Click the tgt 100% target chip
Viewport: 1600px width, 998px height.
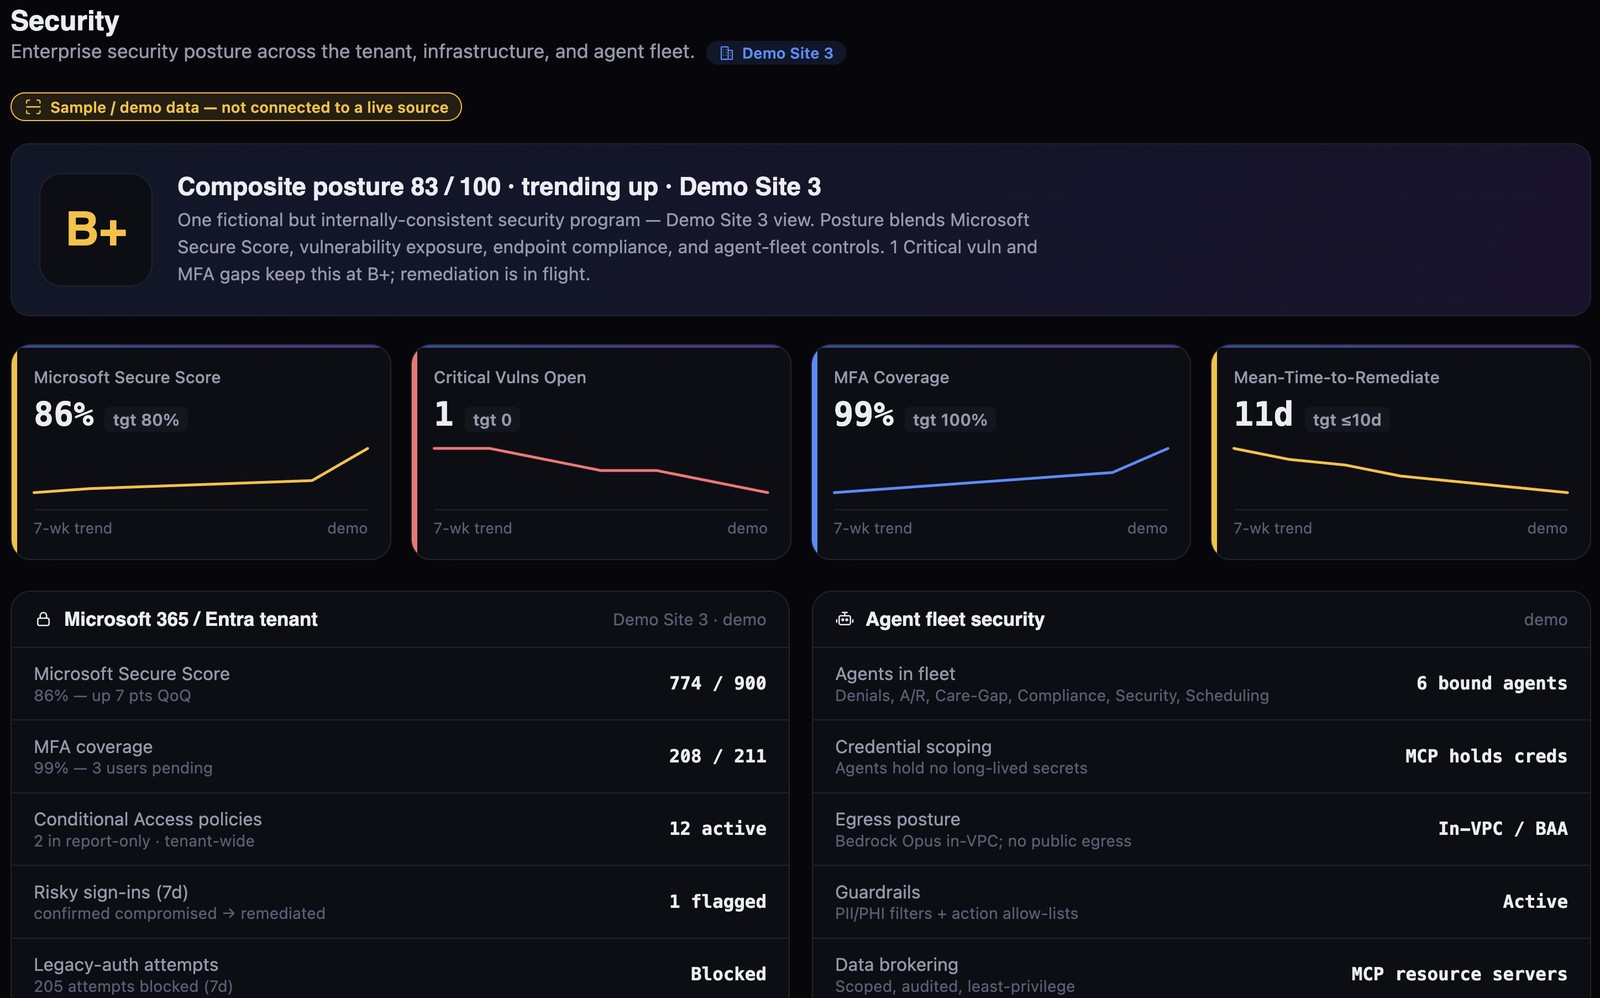(x=950, y=420)
